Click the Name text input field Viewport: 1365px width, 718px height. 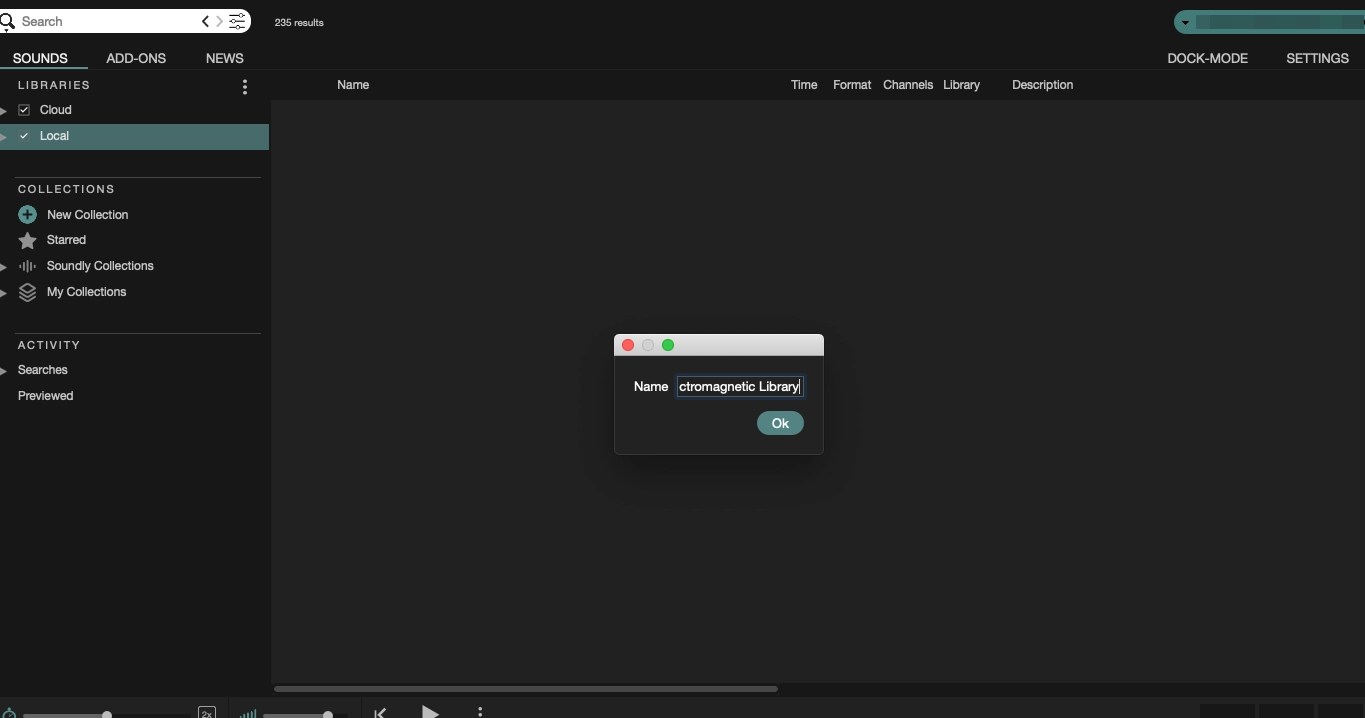[x=740, y=387]
